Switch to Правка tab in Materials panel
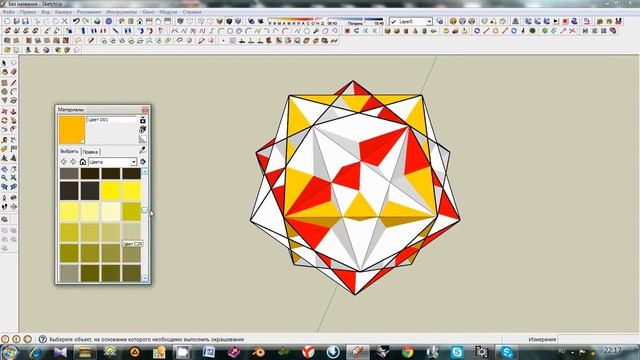Image resolution: width=640 pixels, height=360 pixels. point(90,152)
